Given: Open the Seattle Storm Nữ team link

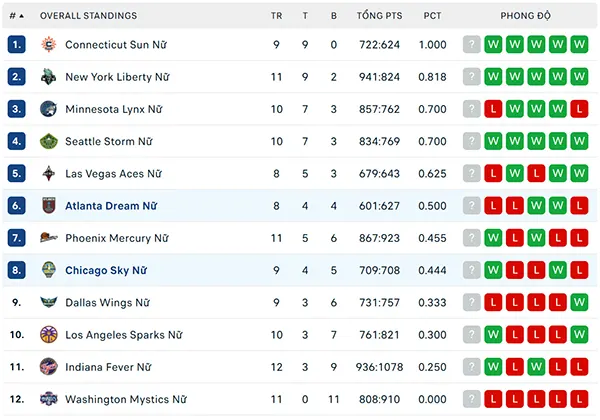Looking at the screenshot, I should click(109, 142).
